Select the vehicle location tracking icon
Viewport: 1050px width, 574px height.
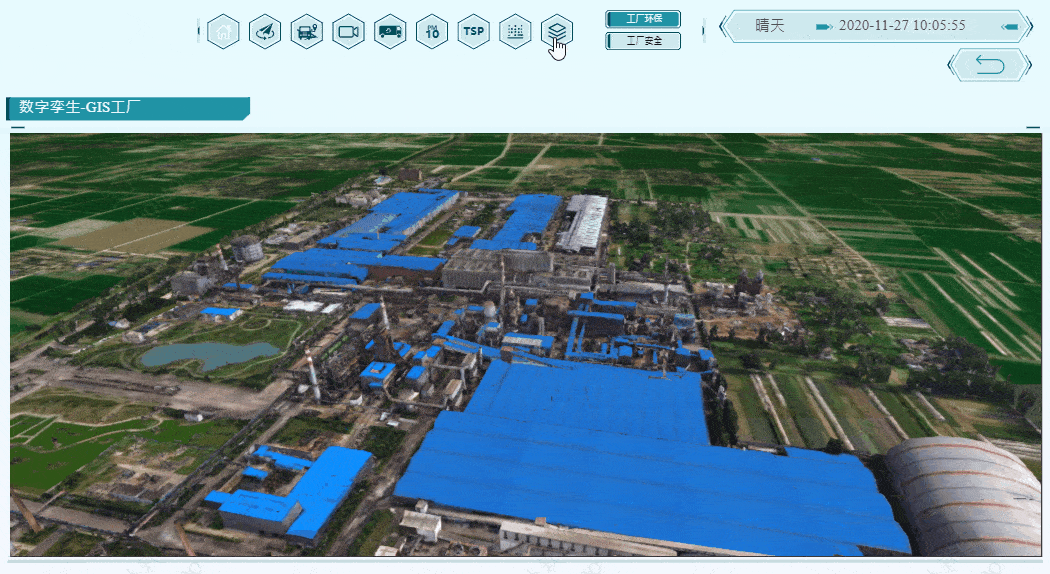[x=307, y=31]
